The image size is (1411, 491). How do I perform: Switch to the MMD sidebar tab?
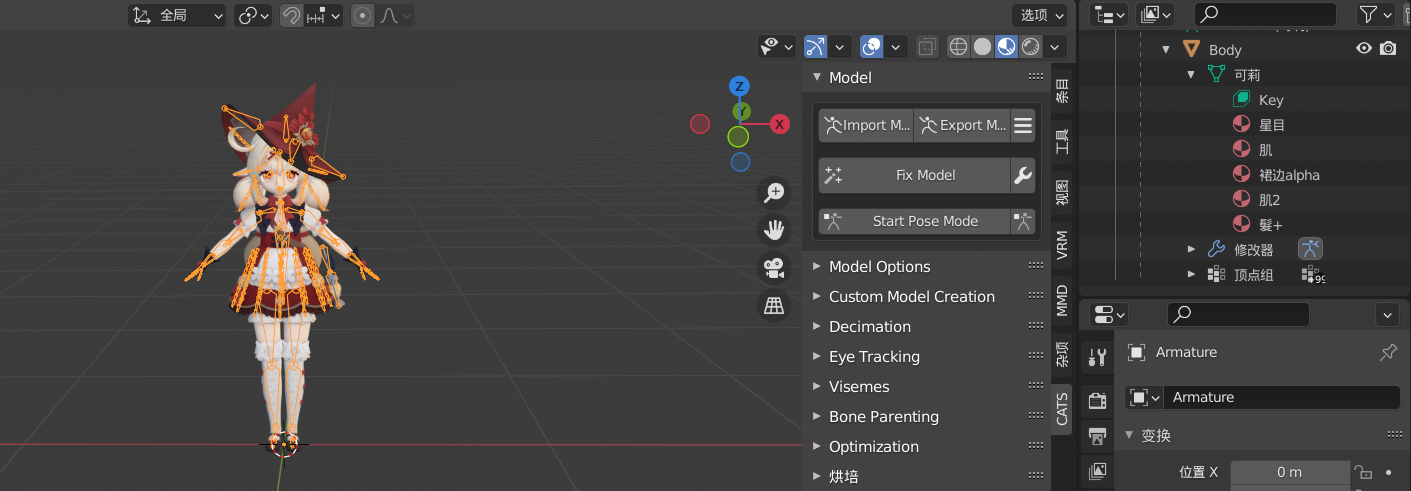tap(1062, 301)
